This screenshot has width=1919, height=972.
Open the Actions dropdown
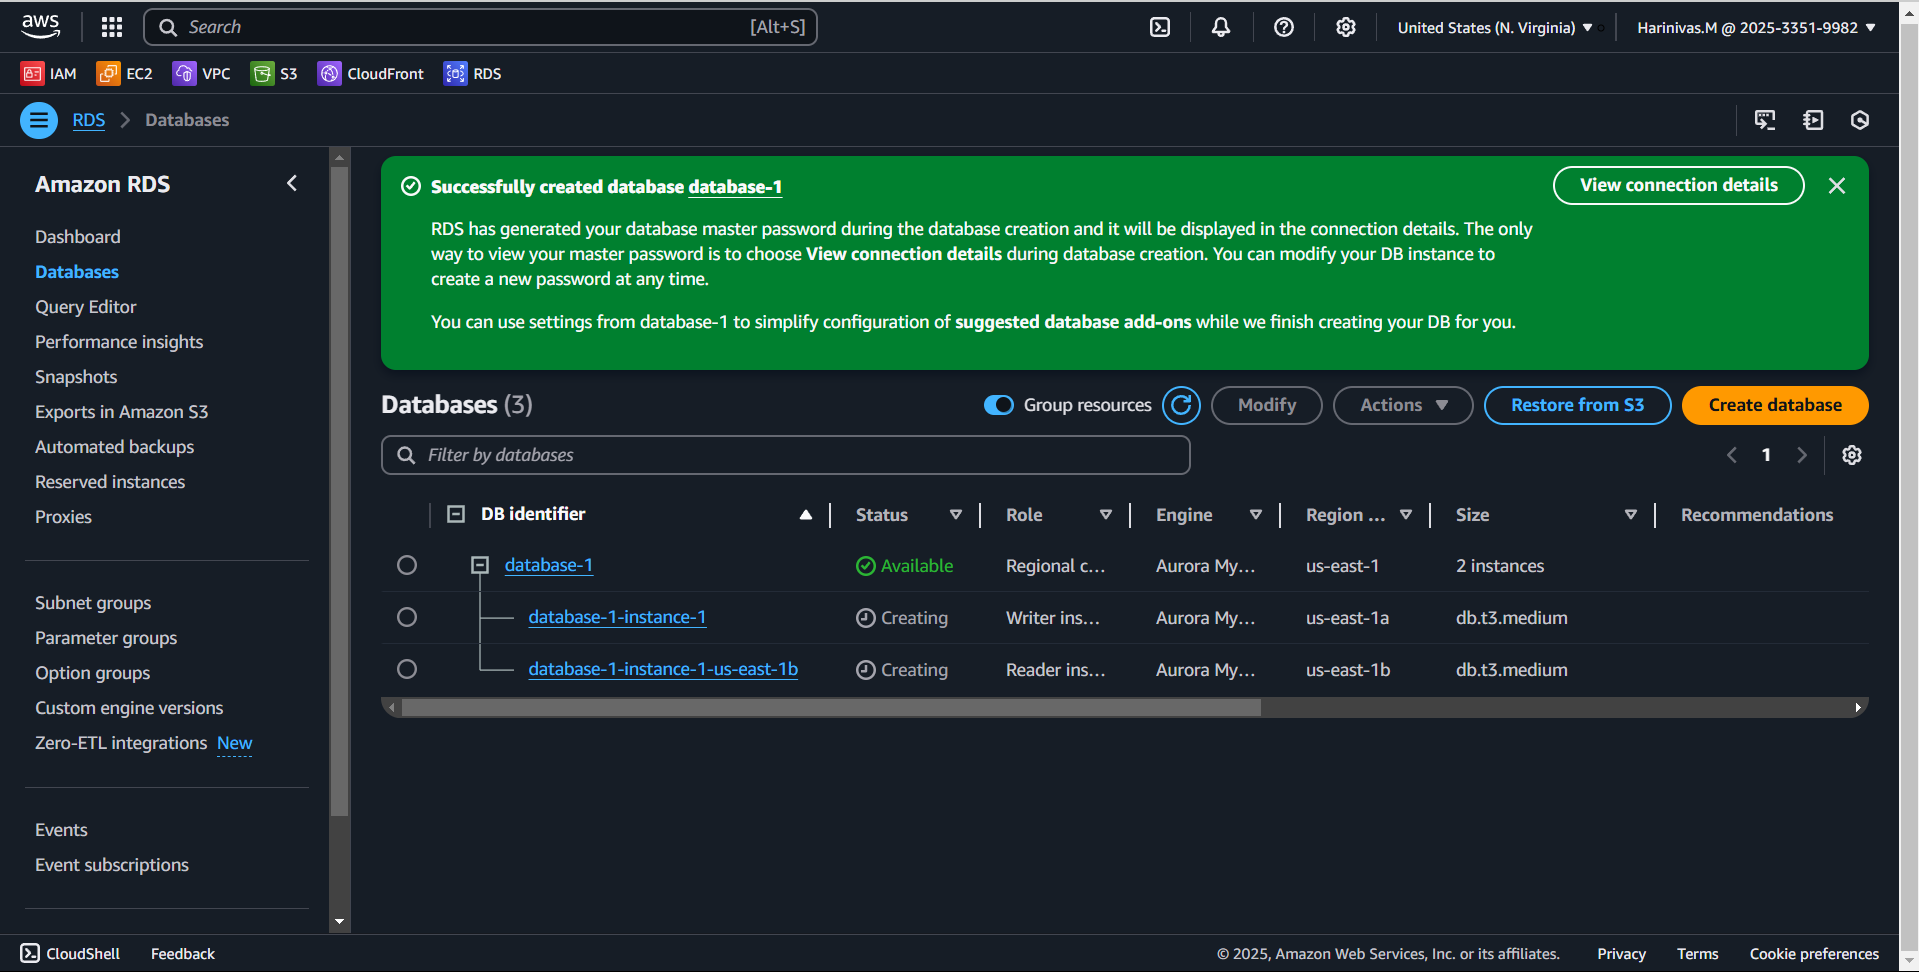point(1403,405)
